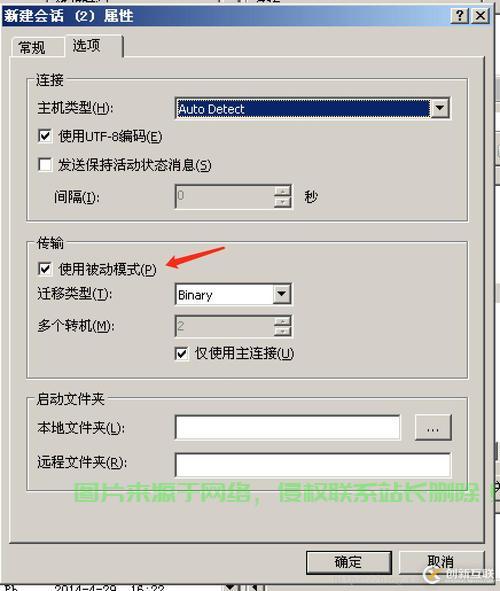
Task: Decrease 多个转机 spinner value
Action: (283, 331)
